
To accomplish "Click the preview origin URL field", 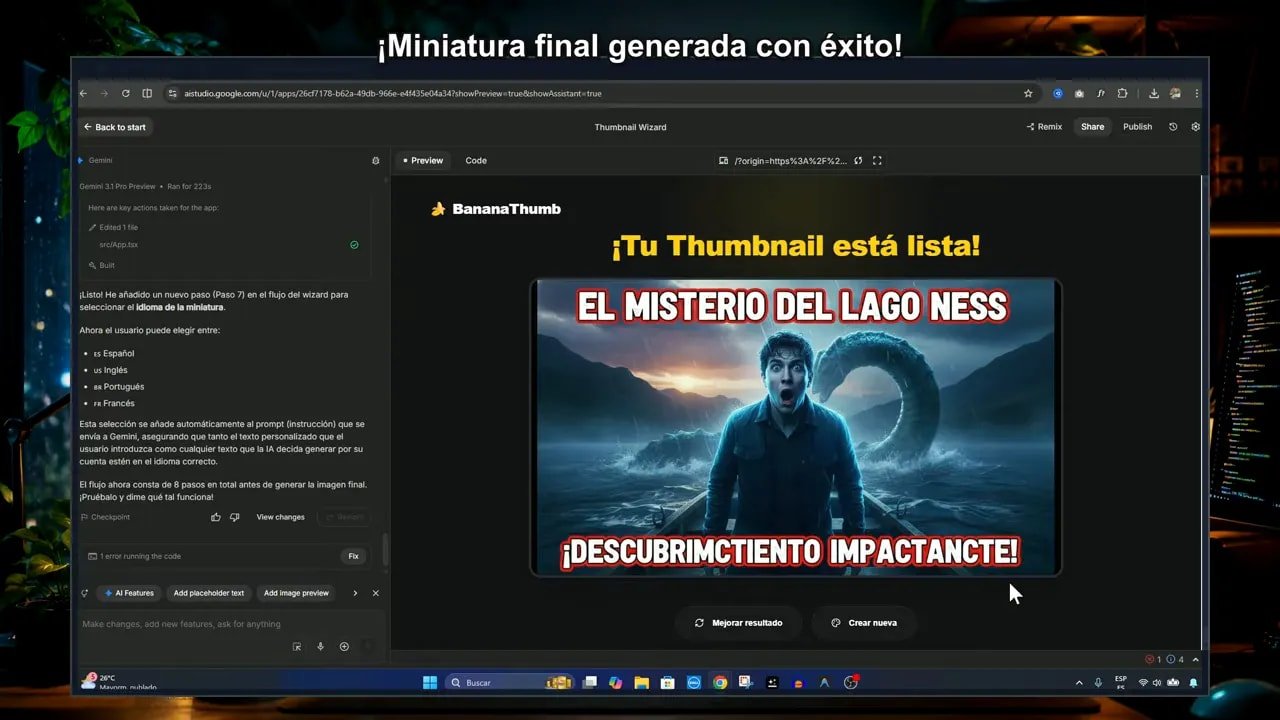I will [790, 160].
